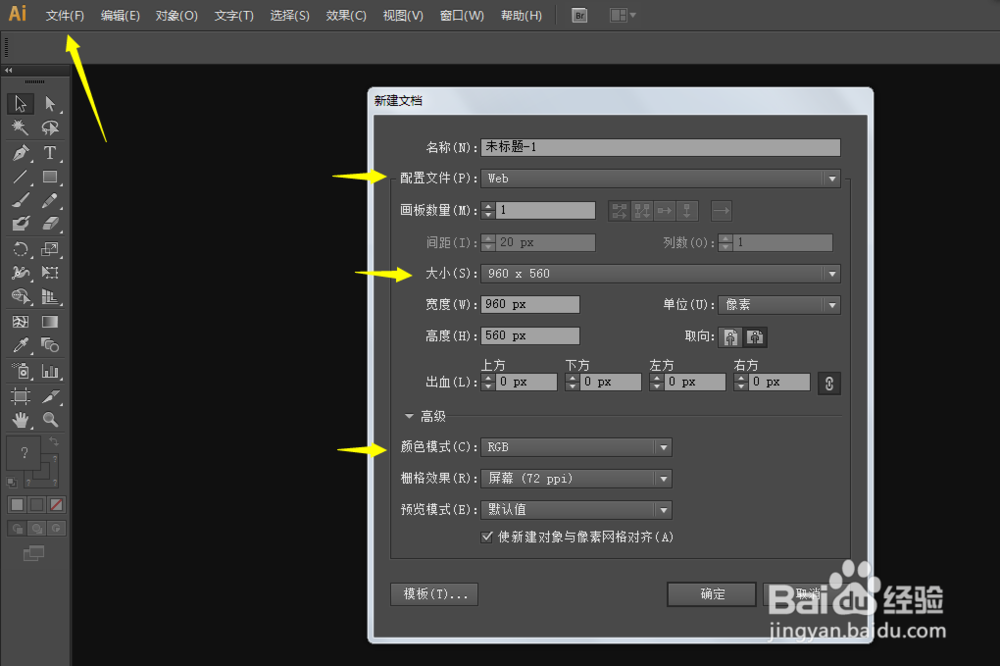
Task: Click 确定 to create the document
Action: pyautogui.click(x=711, y=594)
